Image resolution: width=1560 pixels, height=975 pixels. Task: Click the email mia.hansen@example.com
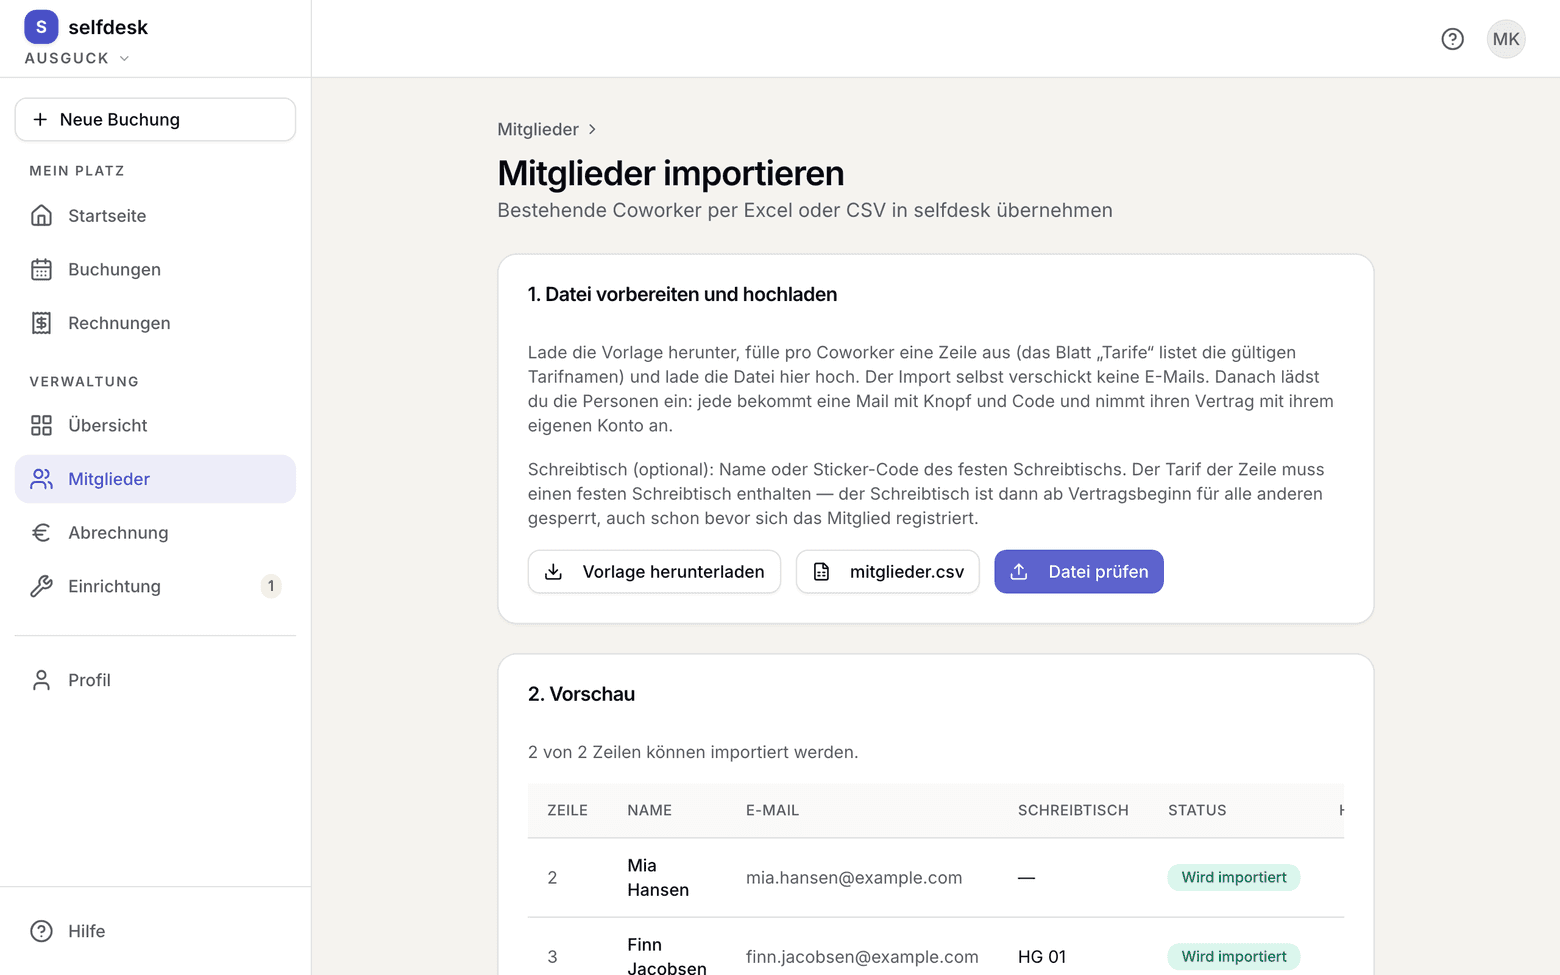[x=854, y=878]
